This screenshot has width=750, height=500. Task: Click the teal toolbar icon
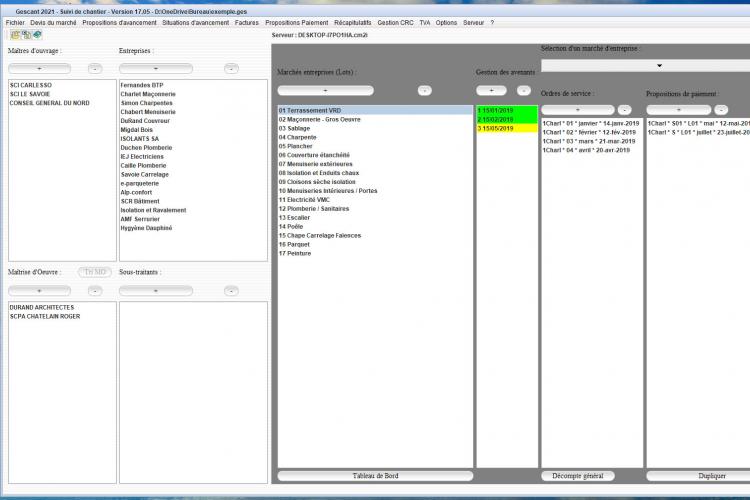37,35
